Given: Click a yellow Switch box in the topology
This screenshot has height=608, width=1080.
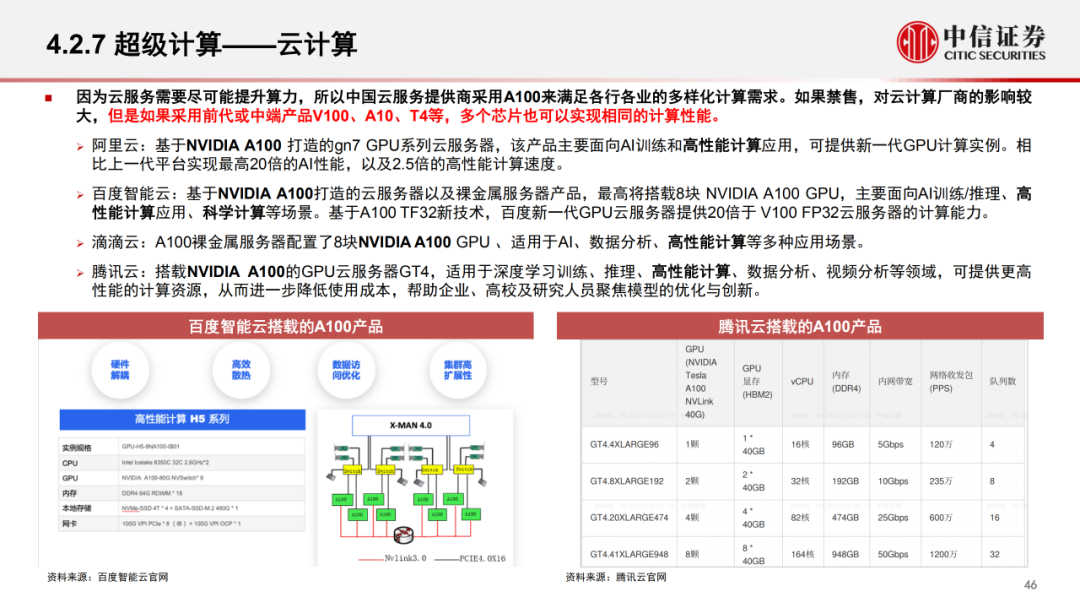Looking at the screenshot, I should point(352,469).
